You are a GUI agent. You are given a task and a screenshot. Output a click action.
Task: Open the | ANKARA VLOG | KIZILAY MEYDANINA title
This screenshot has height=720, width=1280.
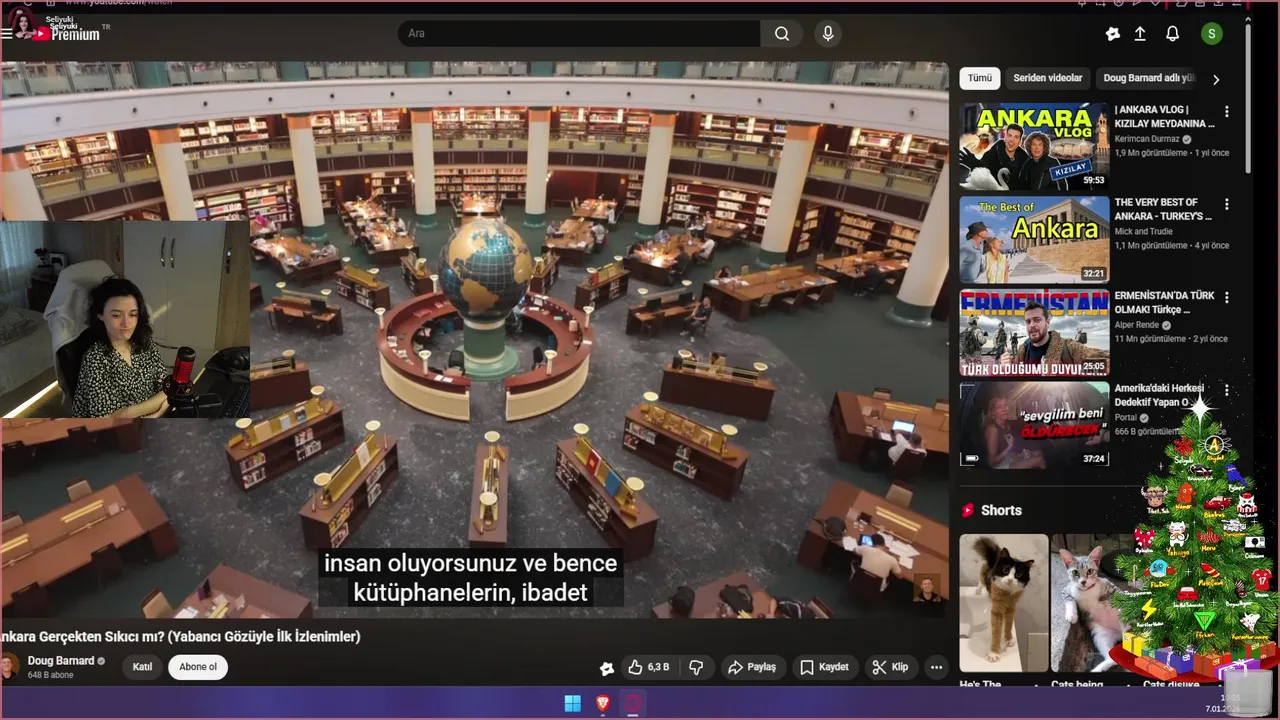[x=1165, y=116]
